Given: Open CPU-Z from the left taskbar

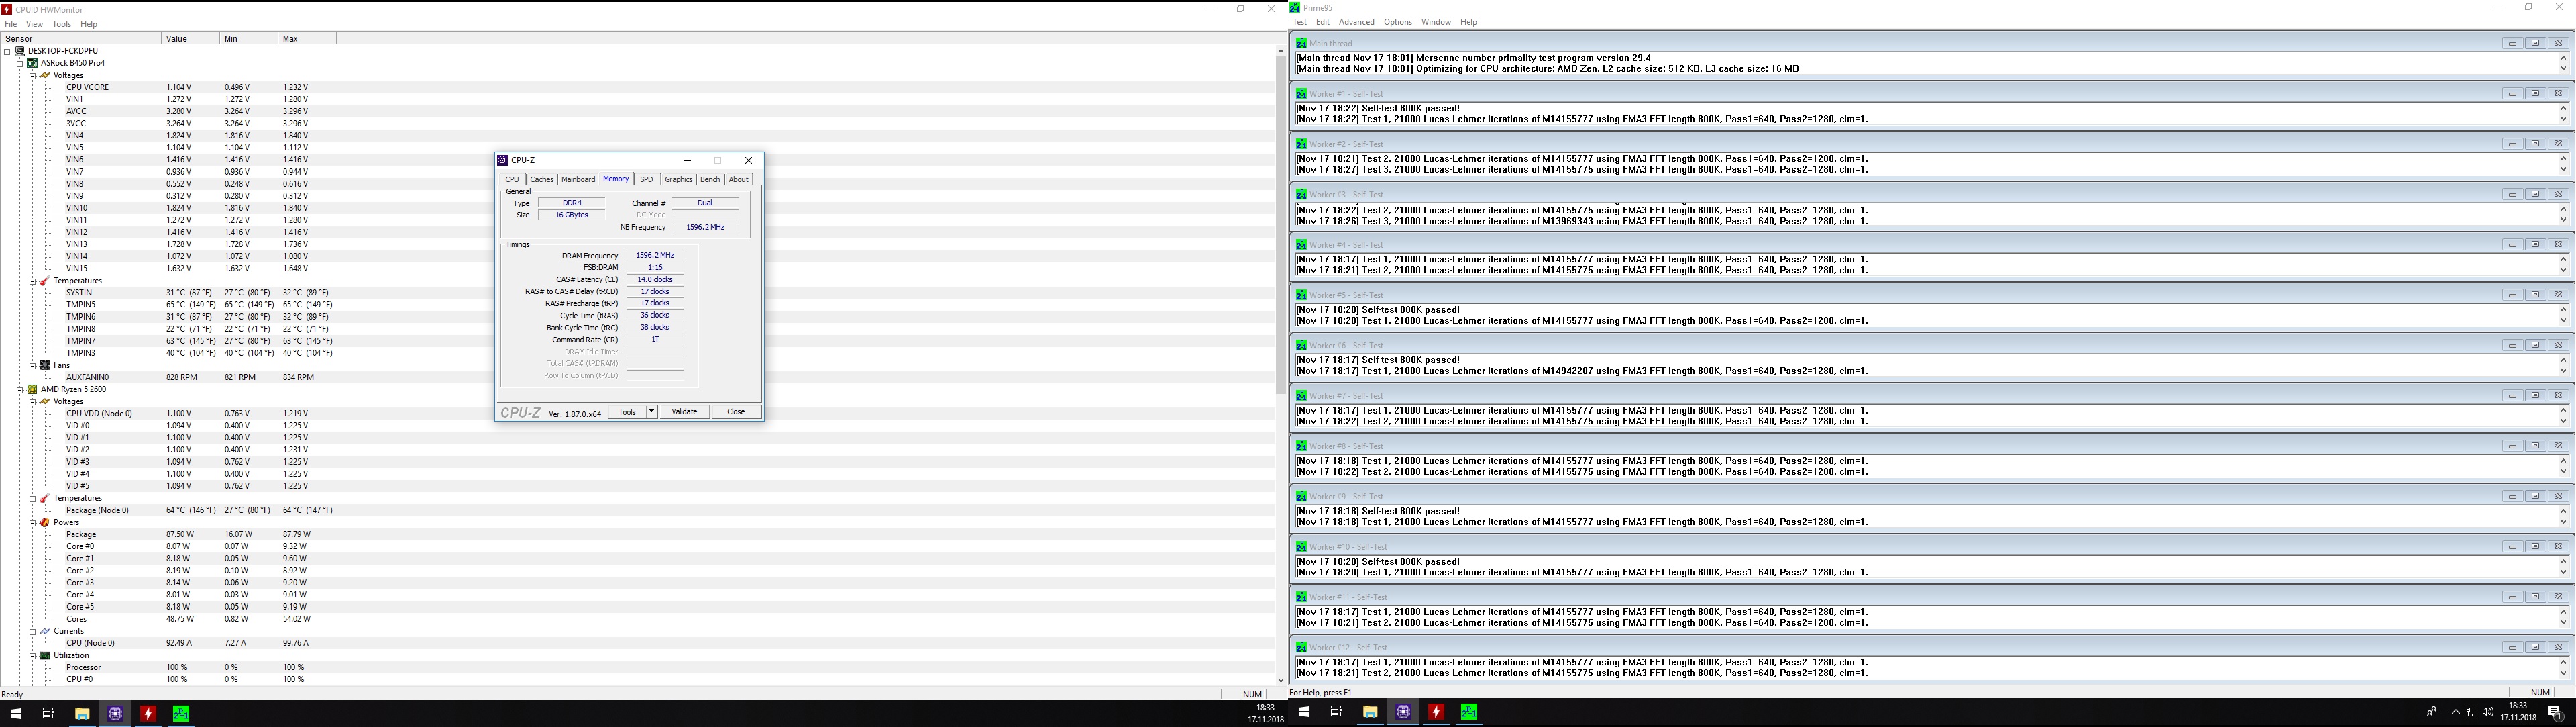Looking at the screenshot, I should point(115,713).
